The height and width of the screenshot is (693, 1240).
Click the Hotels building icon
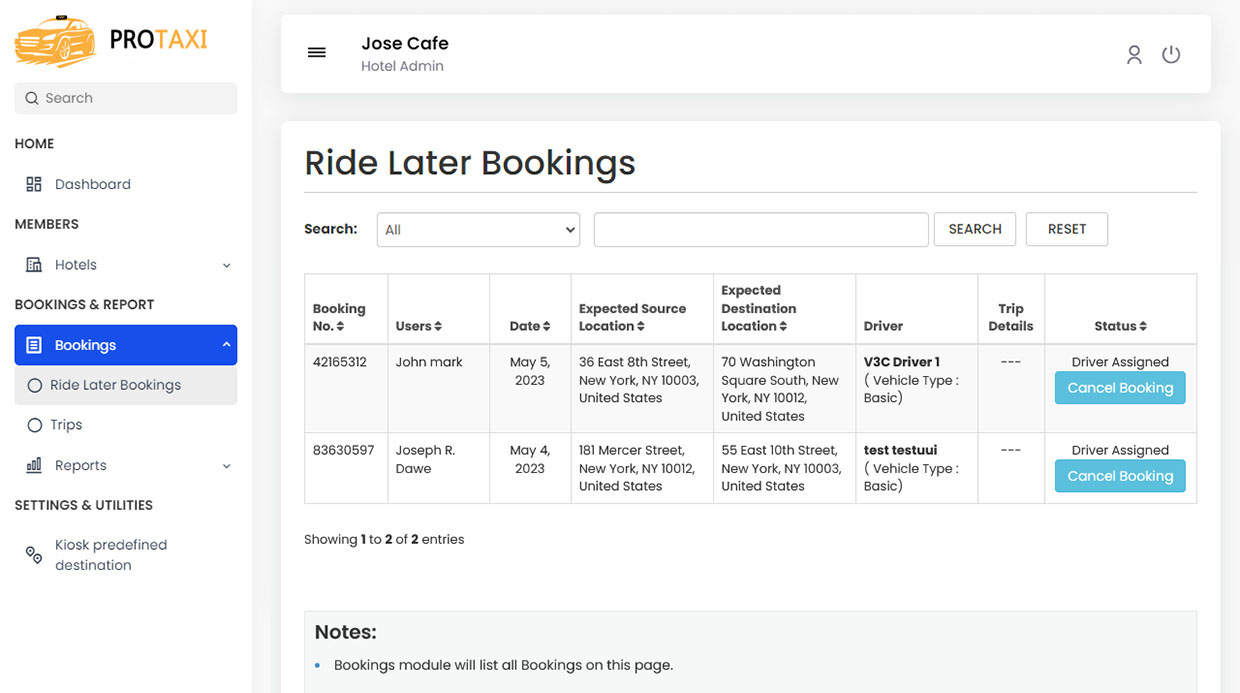pos(34,265)
